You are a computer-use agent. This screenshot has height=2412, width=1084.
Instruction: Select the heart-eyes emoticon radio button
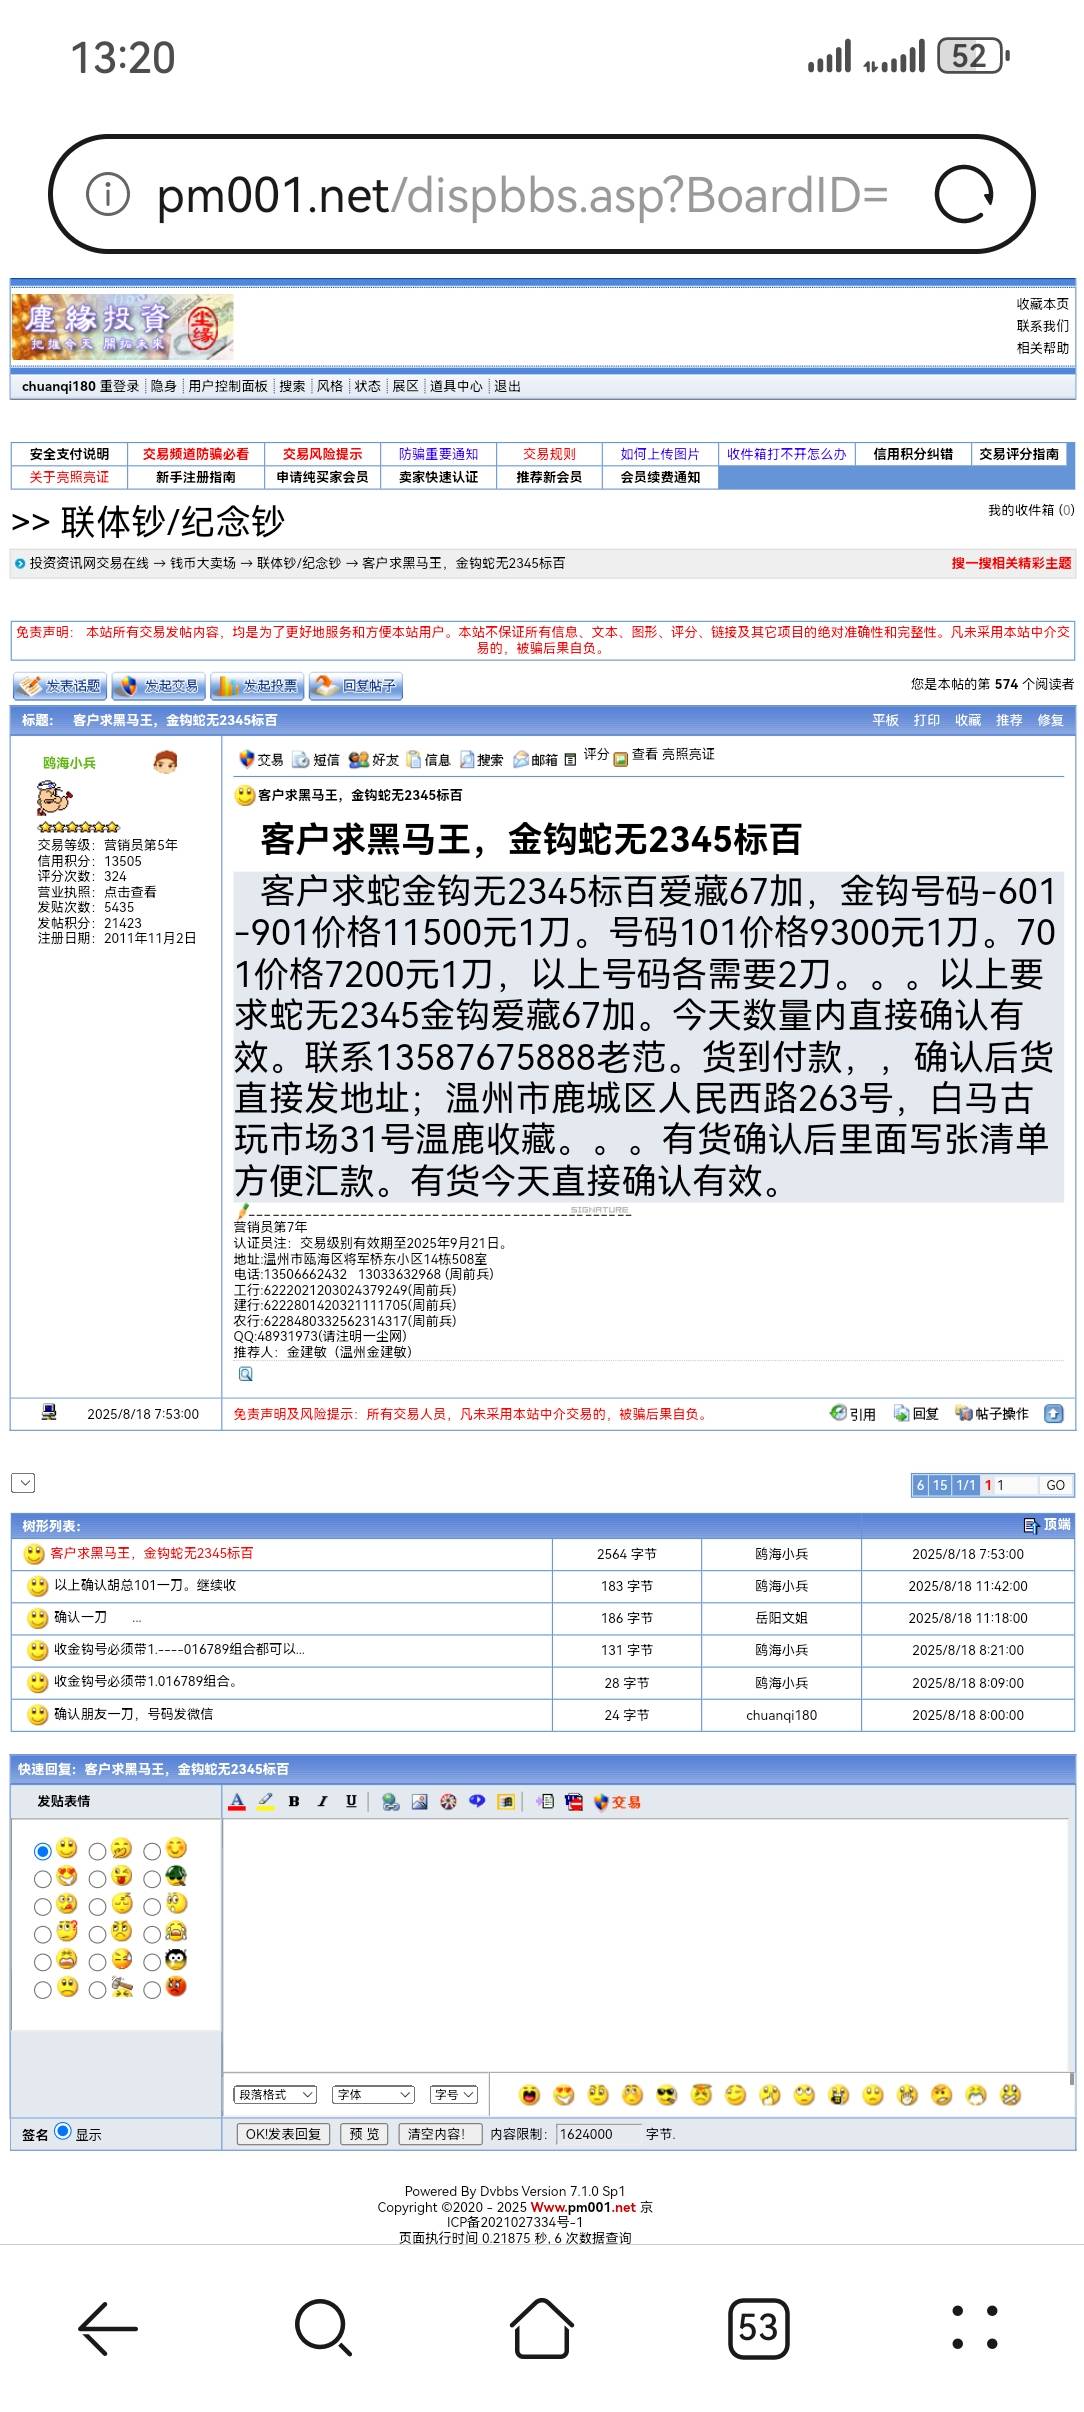pos(43,1879)
